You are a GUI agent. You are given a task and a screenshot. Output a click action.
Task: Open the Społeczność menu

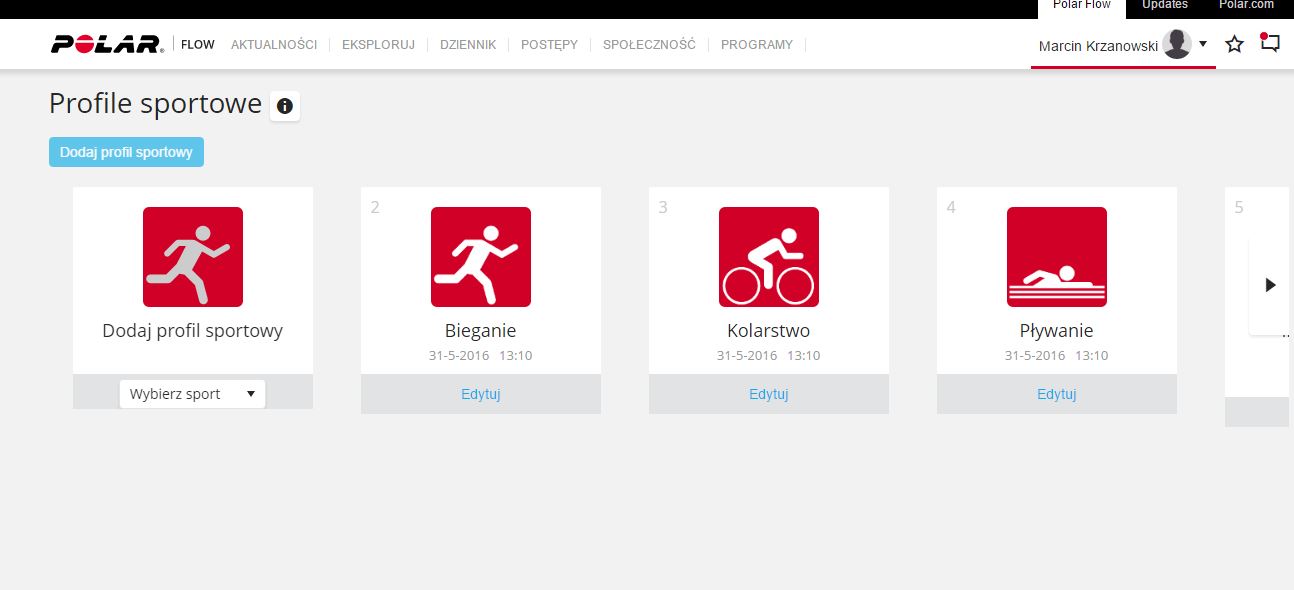click(x=649, y=45)
